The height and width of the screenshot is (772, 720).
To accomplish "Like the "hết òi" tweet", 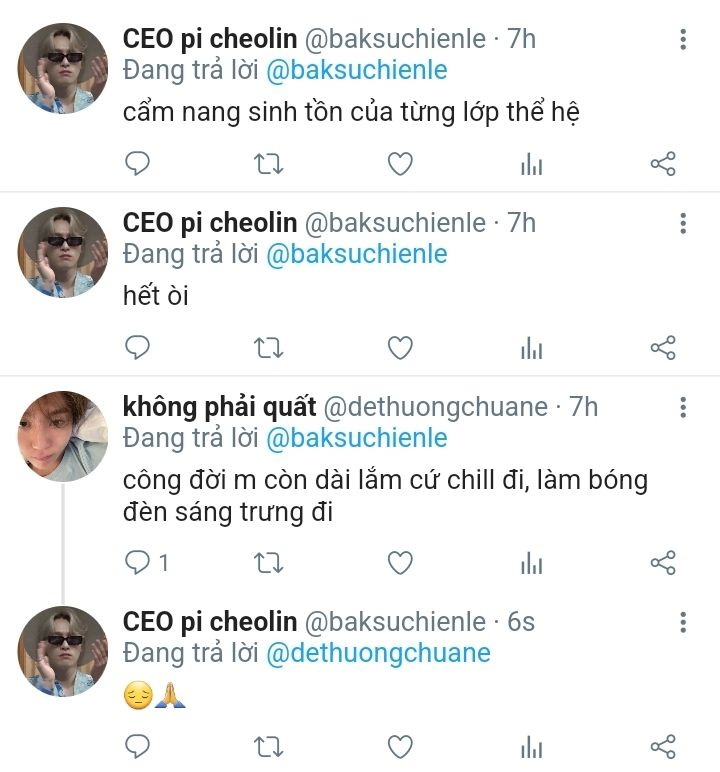I will (x=400, y=347).
